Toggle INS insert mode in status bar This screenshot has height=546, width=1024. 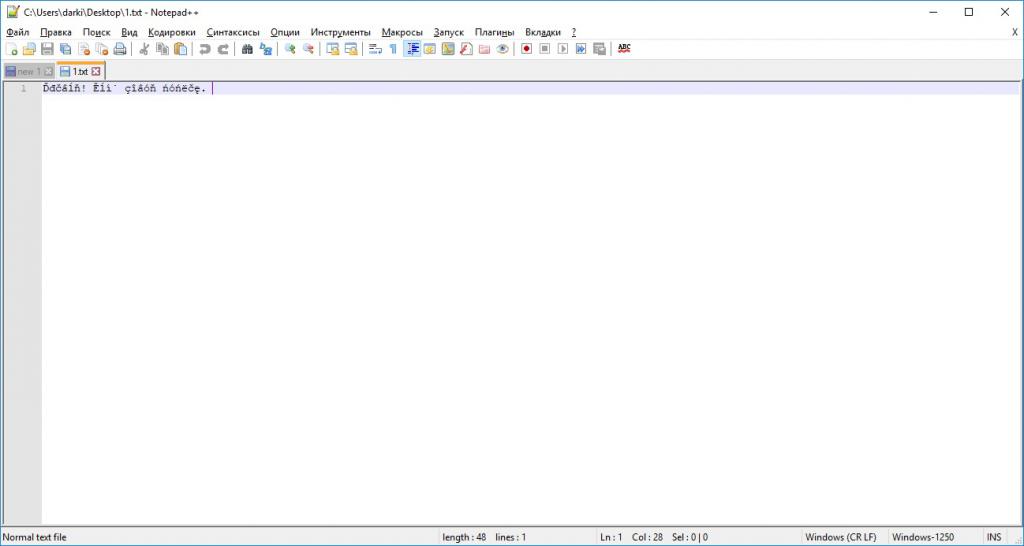[994, 538]
